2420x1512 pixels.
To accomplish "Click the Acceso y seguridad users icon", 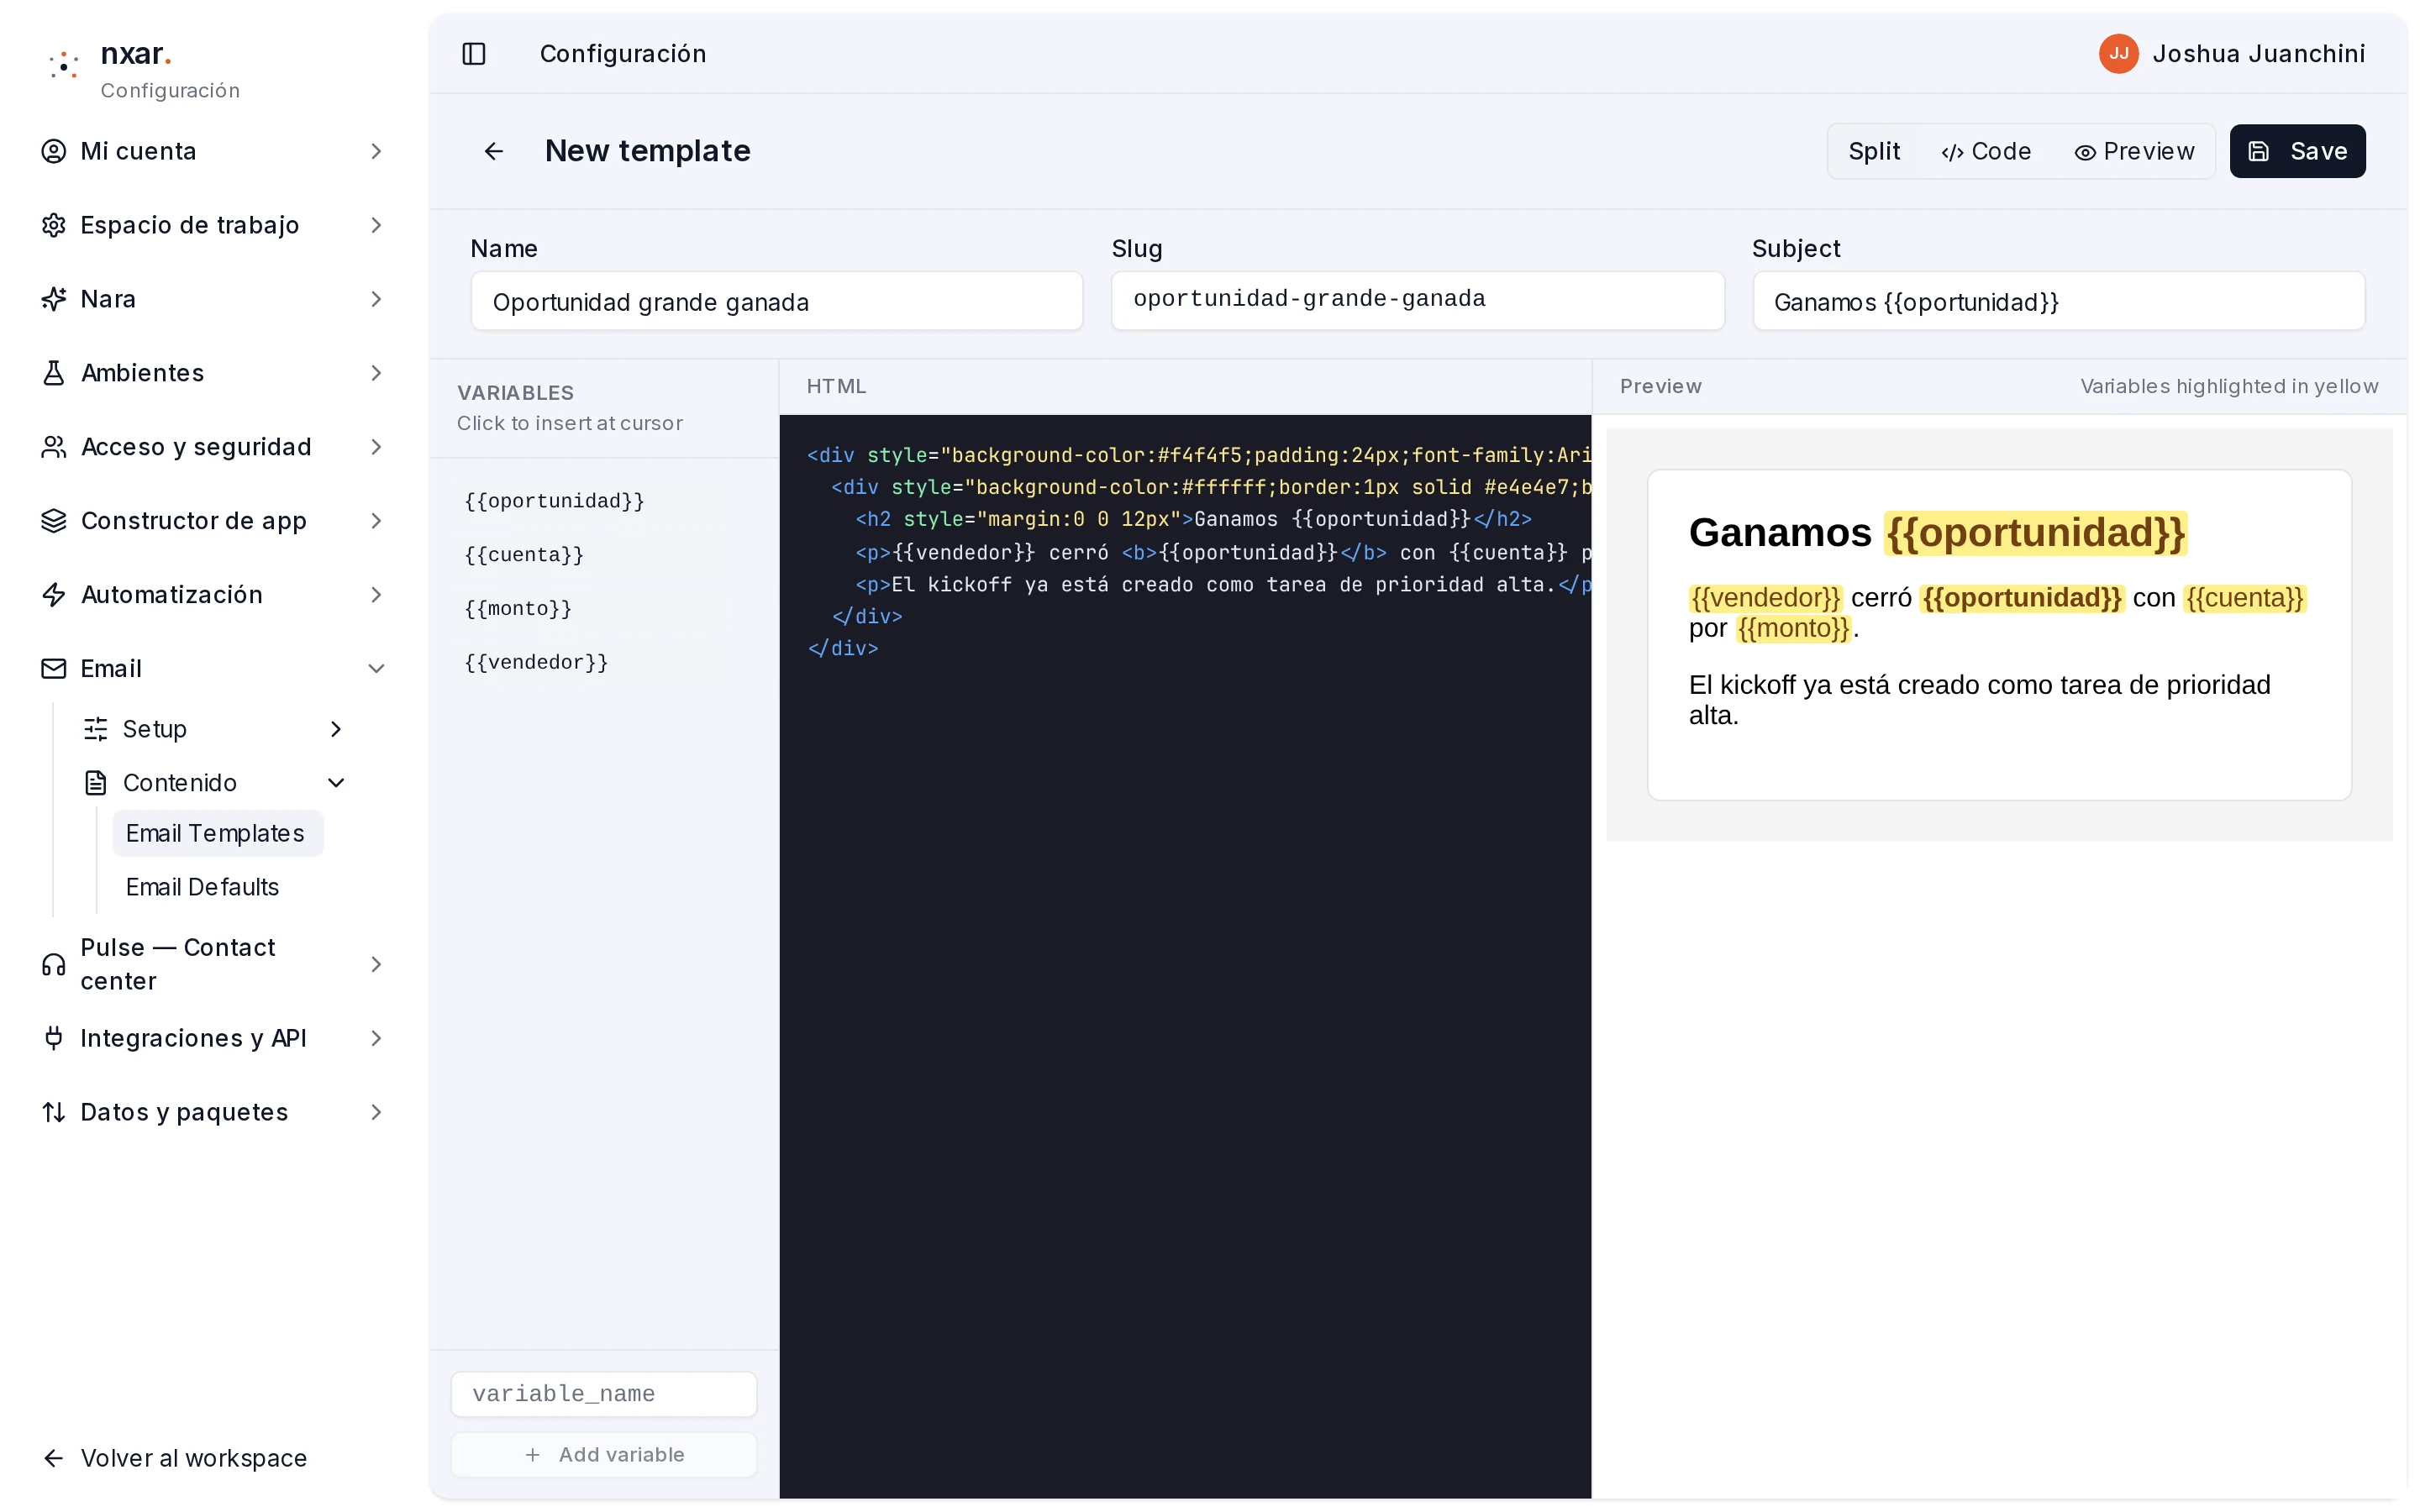I will pyautogui.click(x=53, y=447).
